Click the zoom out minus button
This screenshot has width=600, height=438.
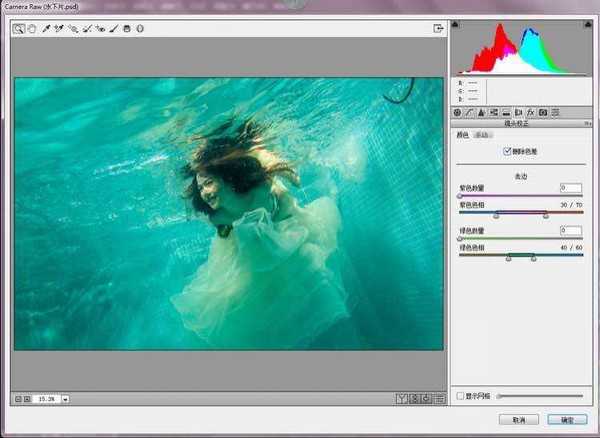click(x=18, y=398)
